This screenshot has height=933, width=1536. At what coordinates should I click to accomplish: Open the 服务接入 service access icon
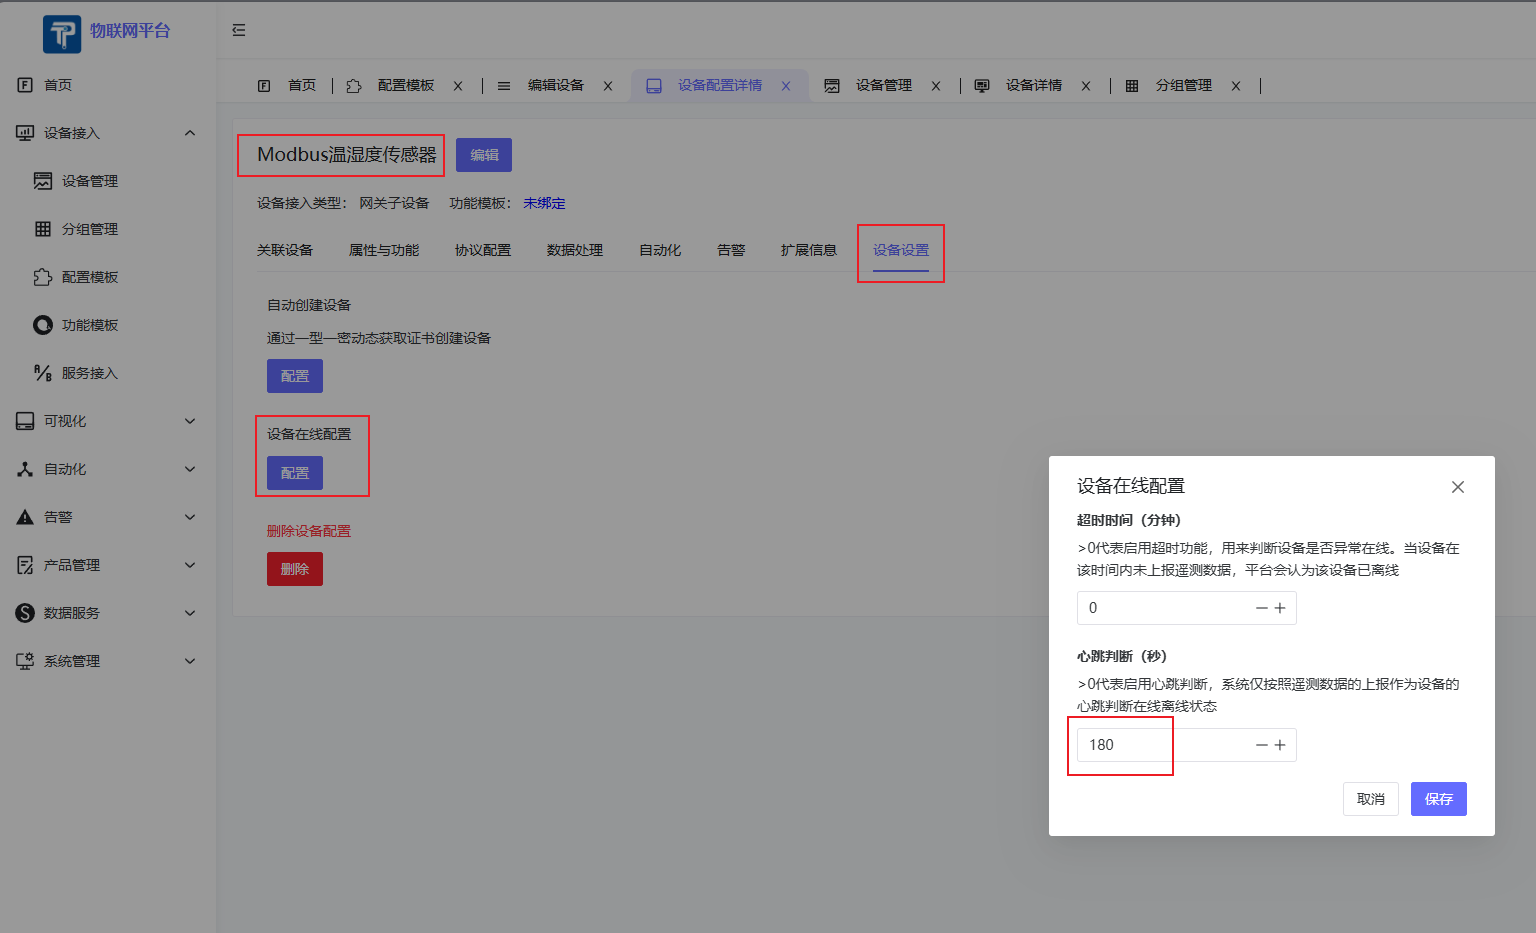(x=42, y=373)
